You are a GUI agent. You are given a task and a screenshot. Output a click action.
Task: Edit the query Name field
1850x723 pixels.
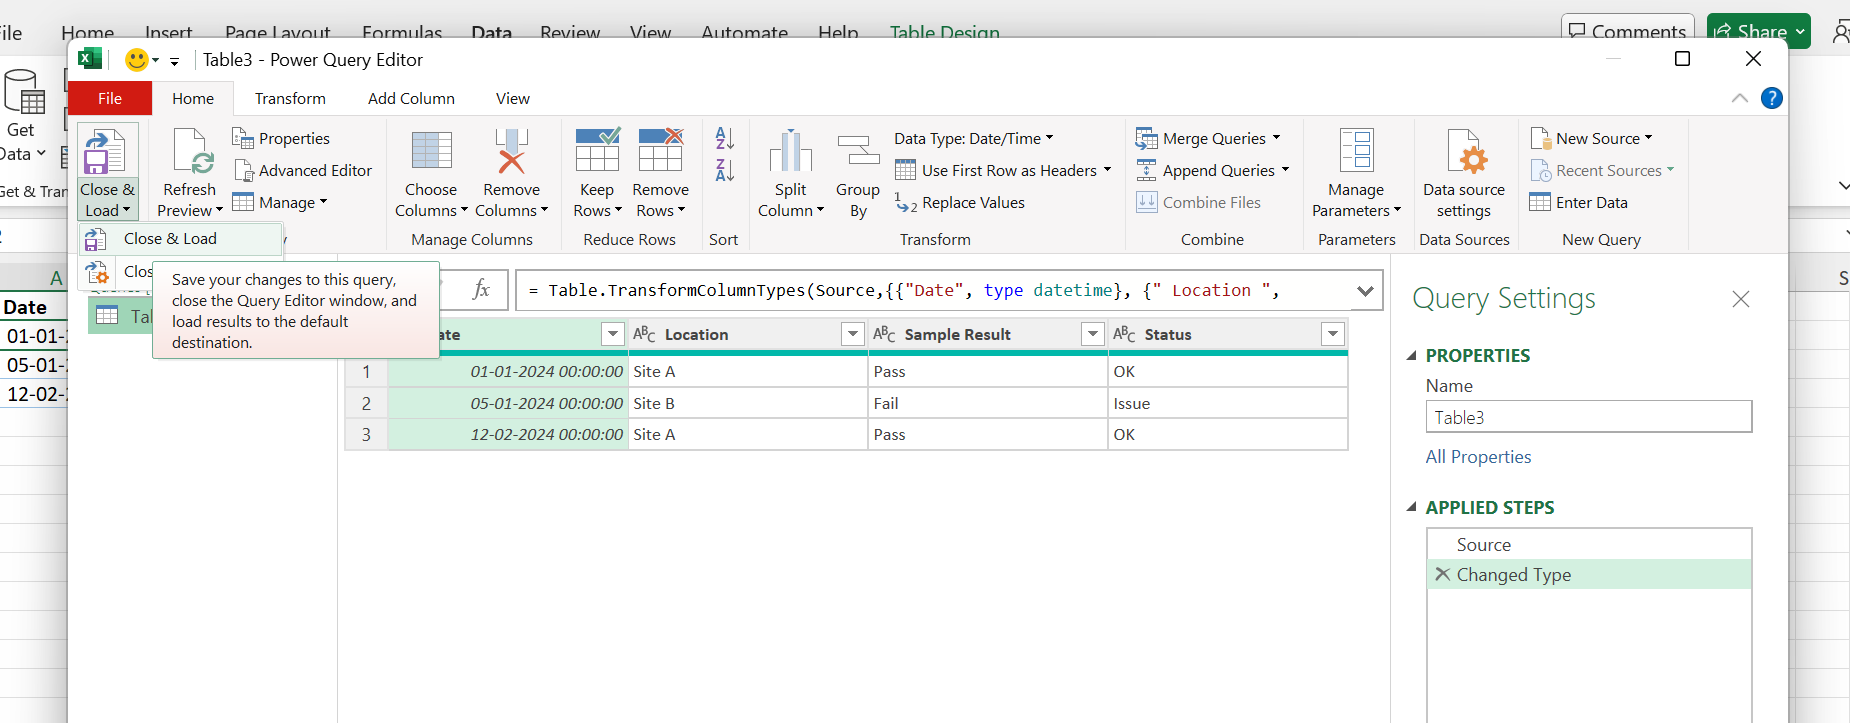pos(1589,417)
